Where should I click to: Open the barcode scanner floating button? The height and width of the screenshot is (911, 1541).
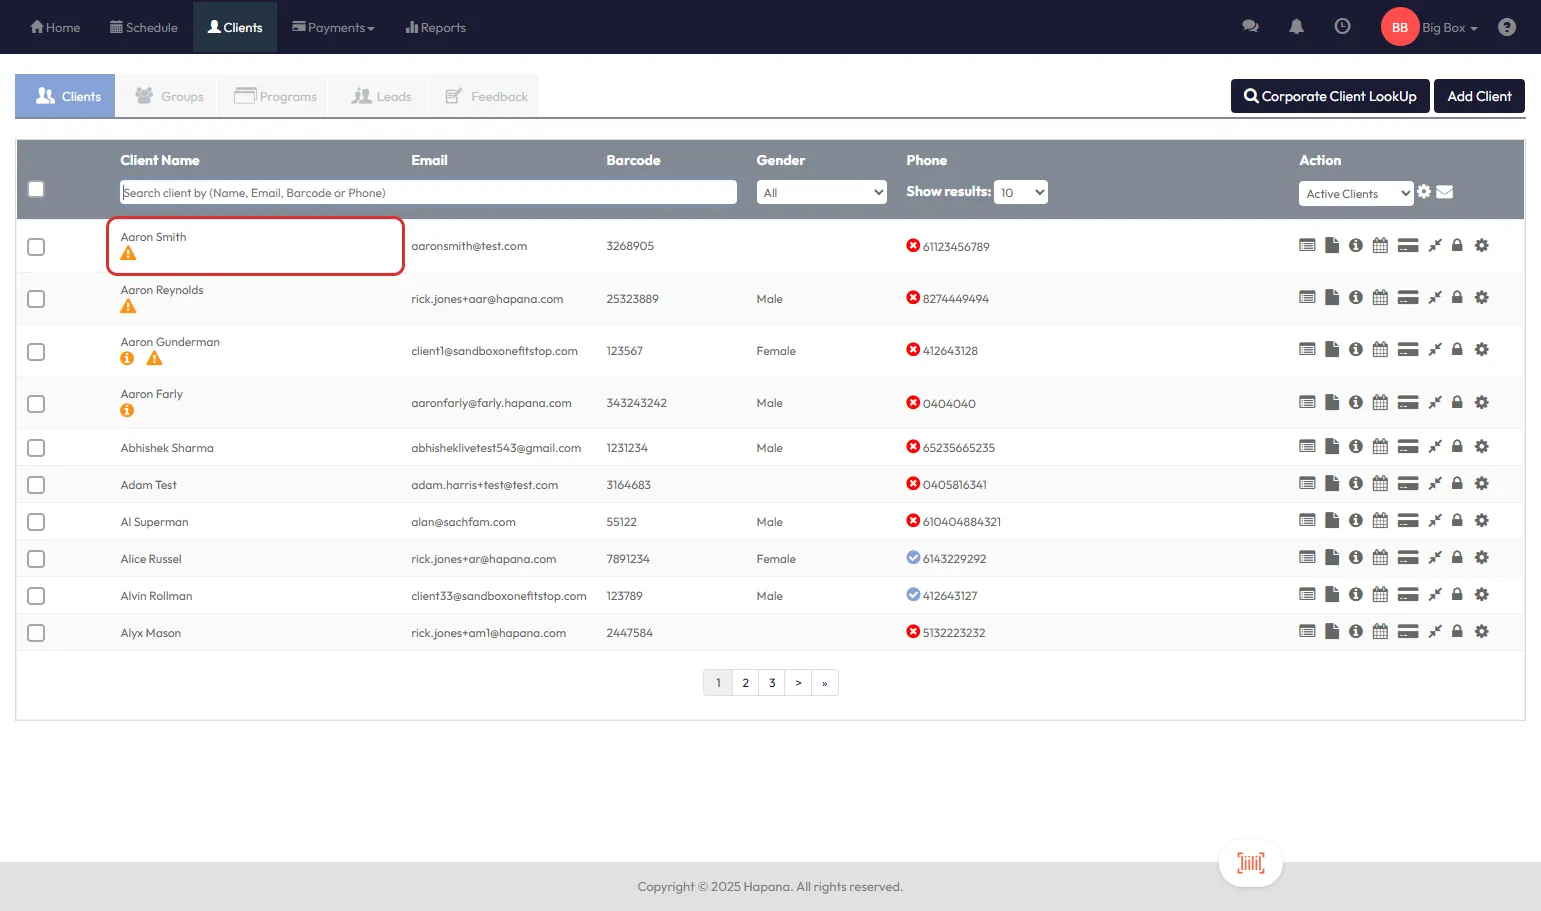(1250, 862)
